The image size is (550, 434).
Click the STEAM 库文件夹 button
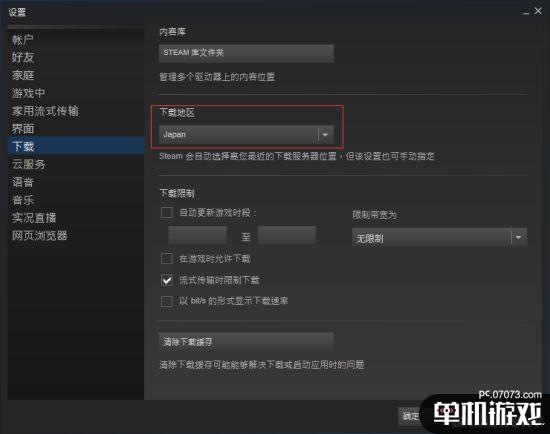246,53
